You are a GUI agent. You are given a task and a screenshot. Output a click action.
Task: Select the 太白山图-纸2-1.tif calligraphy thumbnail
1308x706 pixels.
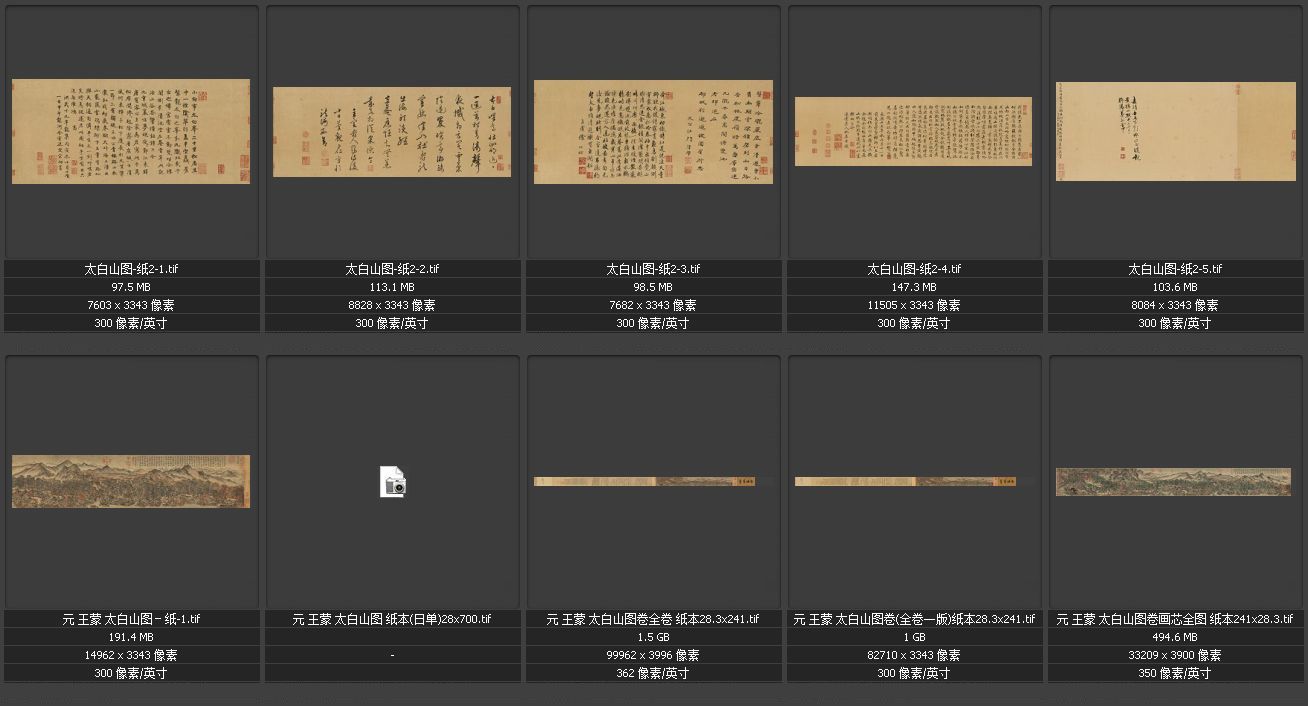pos(131,131)
